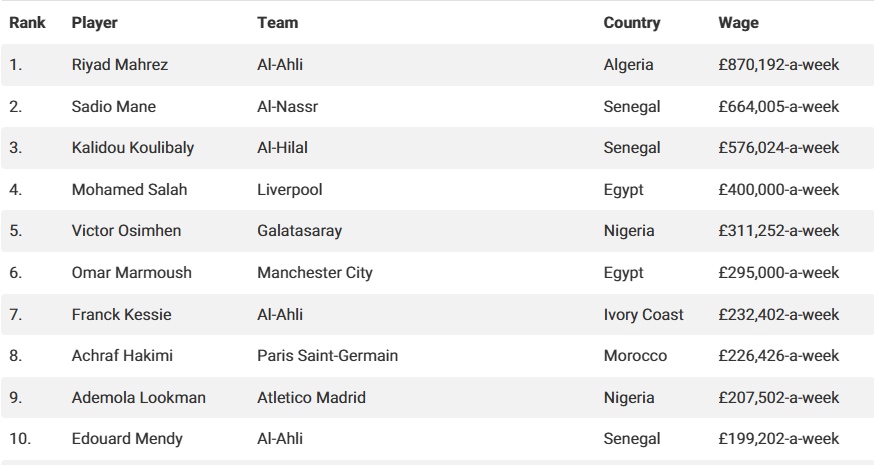Select Sadio Mane in the Player column

114,106
